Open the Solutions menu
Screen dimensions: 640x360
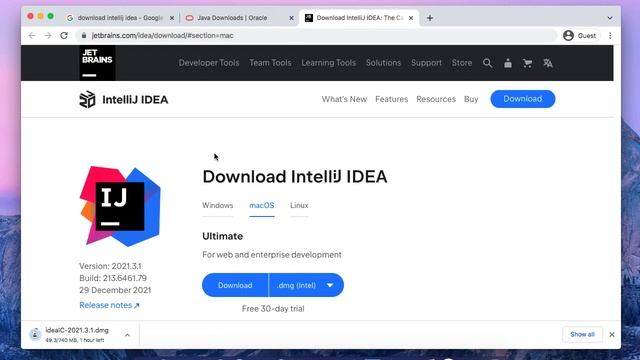coord(383,63)
